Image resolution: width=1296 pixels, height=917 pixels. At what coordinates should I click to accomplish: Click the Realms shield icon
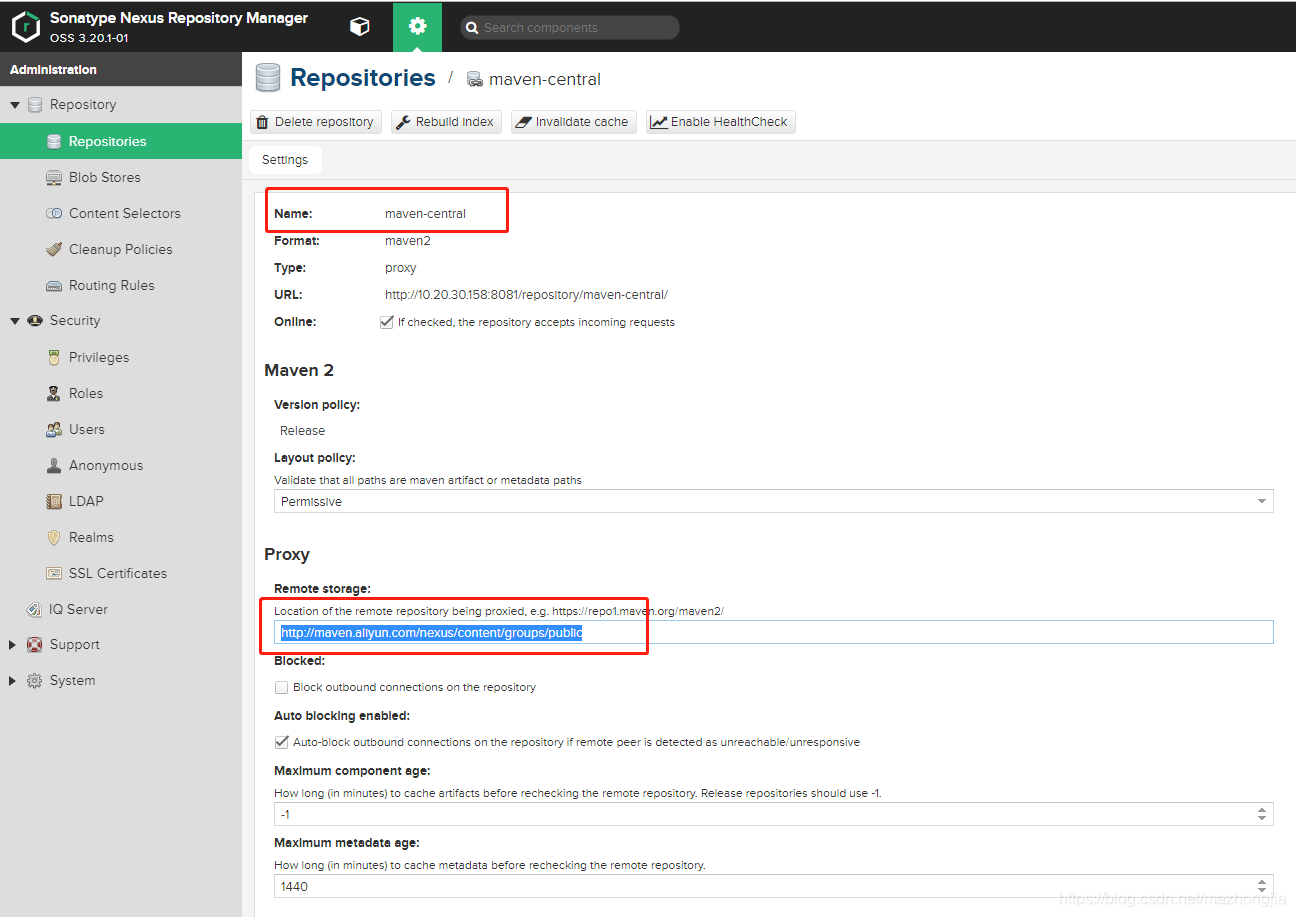(x=54, y=537)
